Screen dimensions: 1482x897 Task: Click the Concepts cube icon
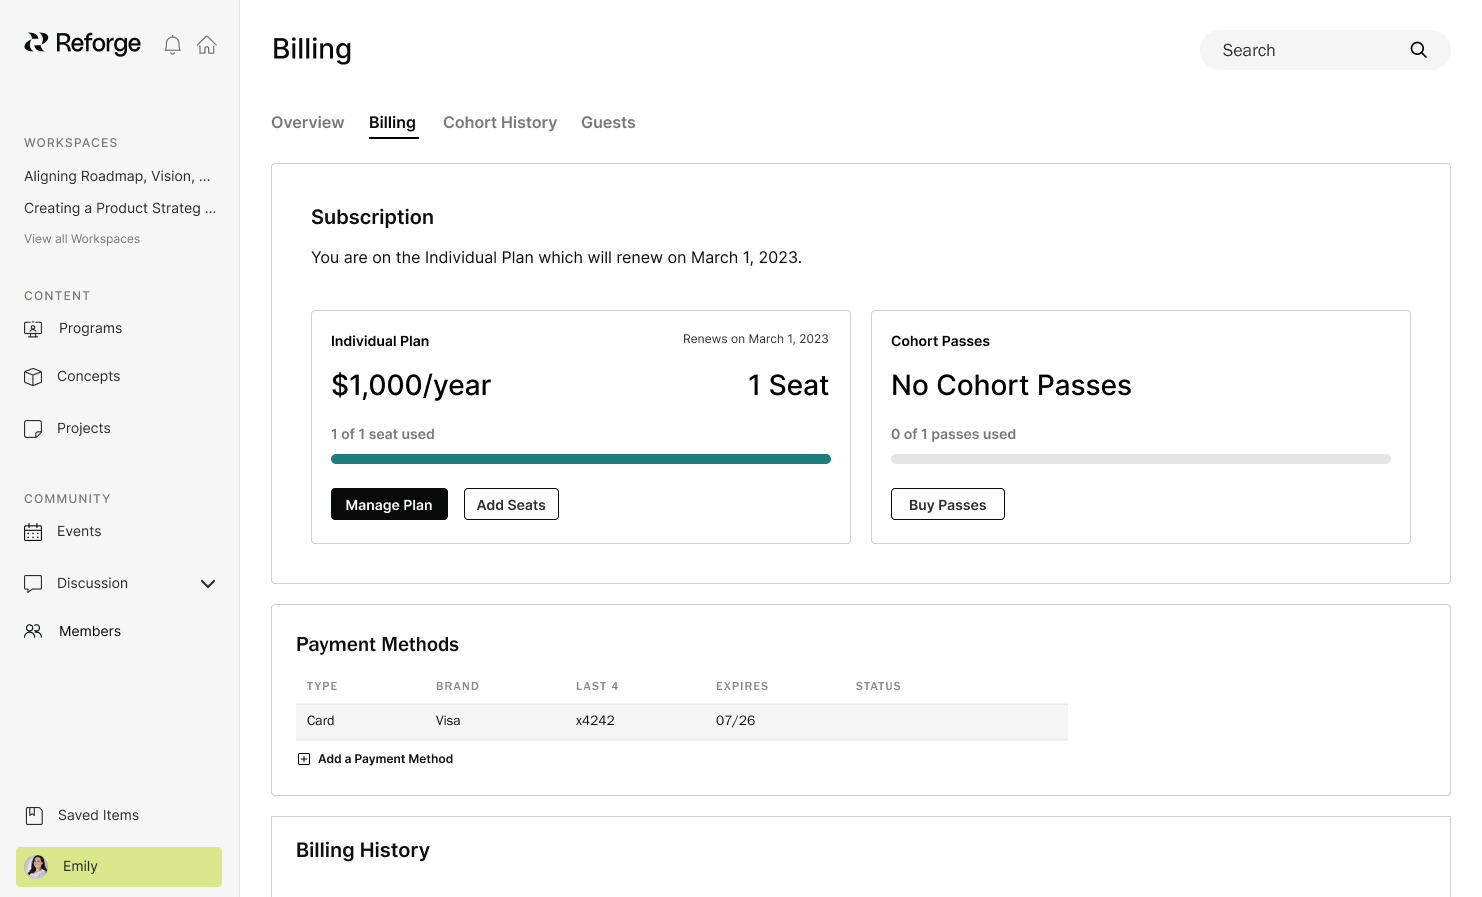click(33, 377)
